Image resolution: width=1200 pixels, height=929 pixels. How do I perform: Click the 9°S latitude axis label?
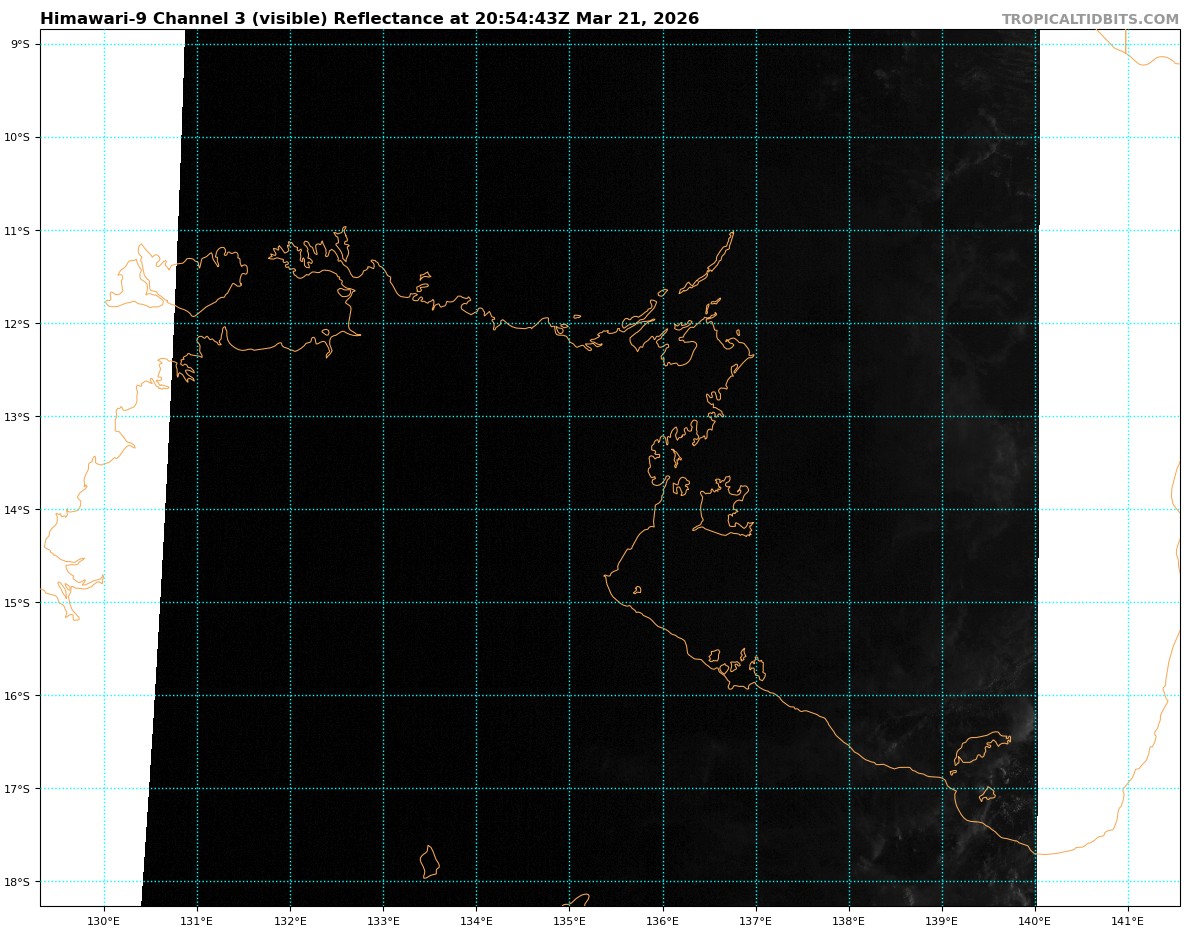pyautogui.click(x=20, y=44)
